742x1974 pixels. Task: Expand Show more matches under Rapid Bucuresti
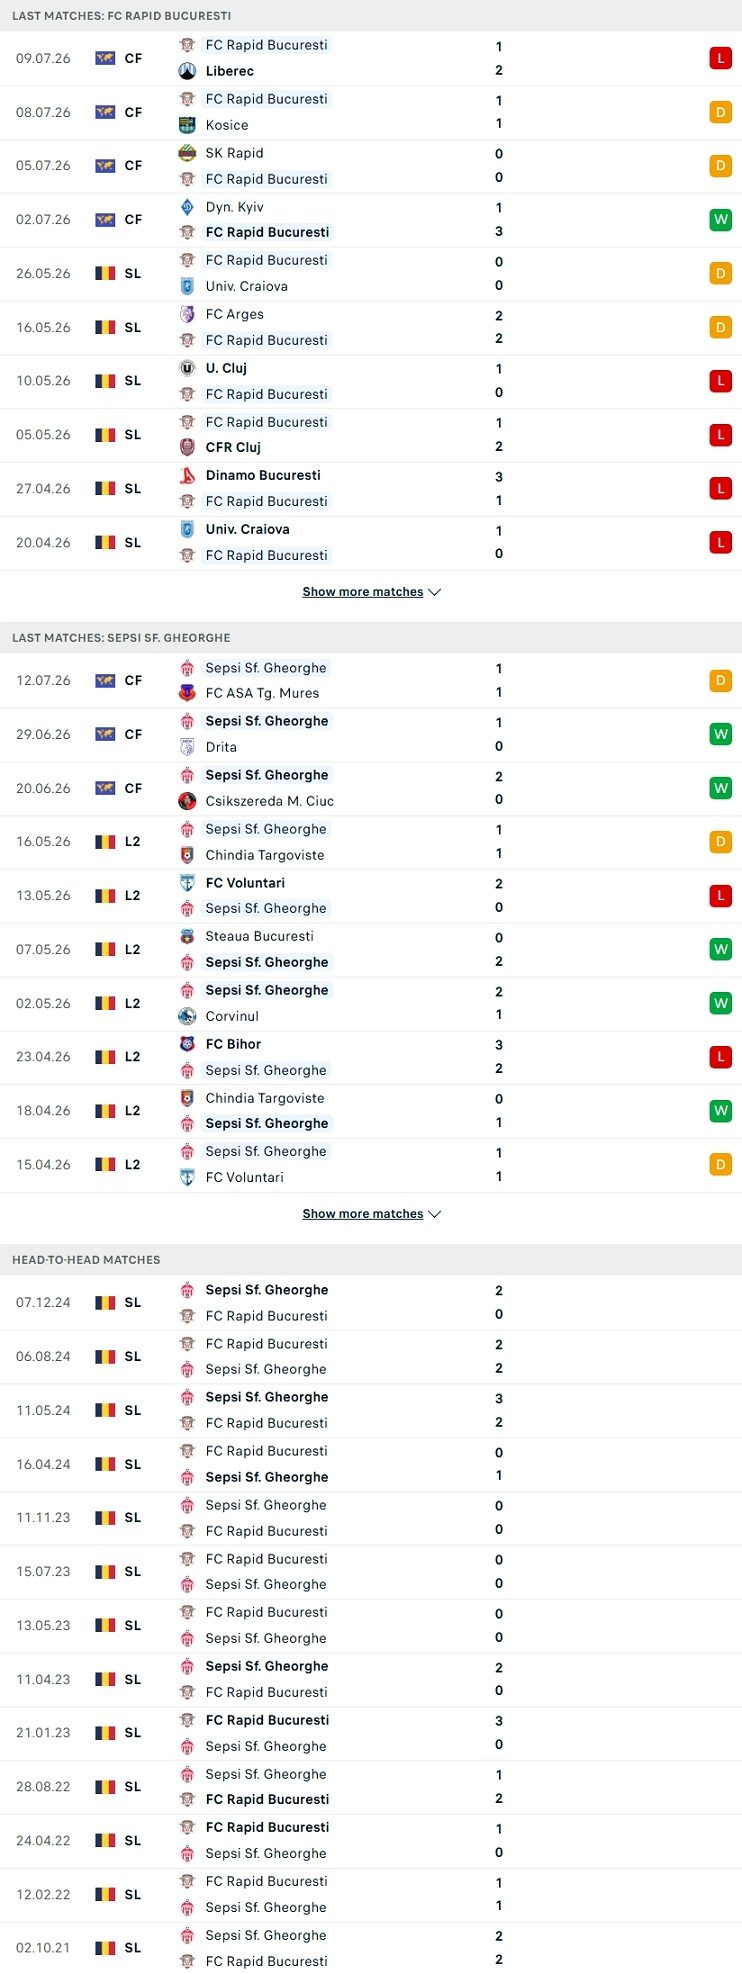point(371,592)
